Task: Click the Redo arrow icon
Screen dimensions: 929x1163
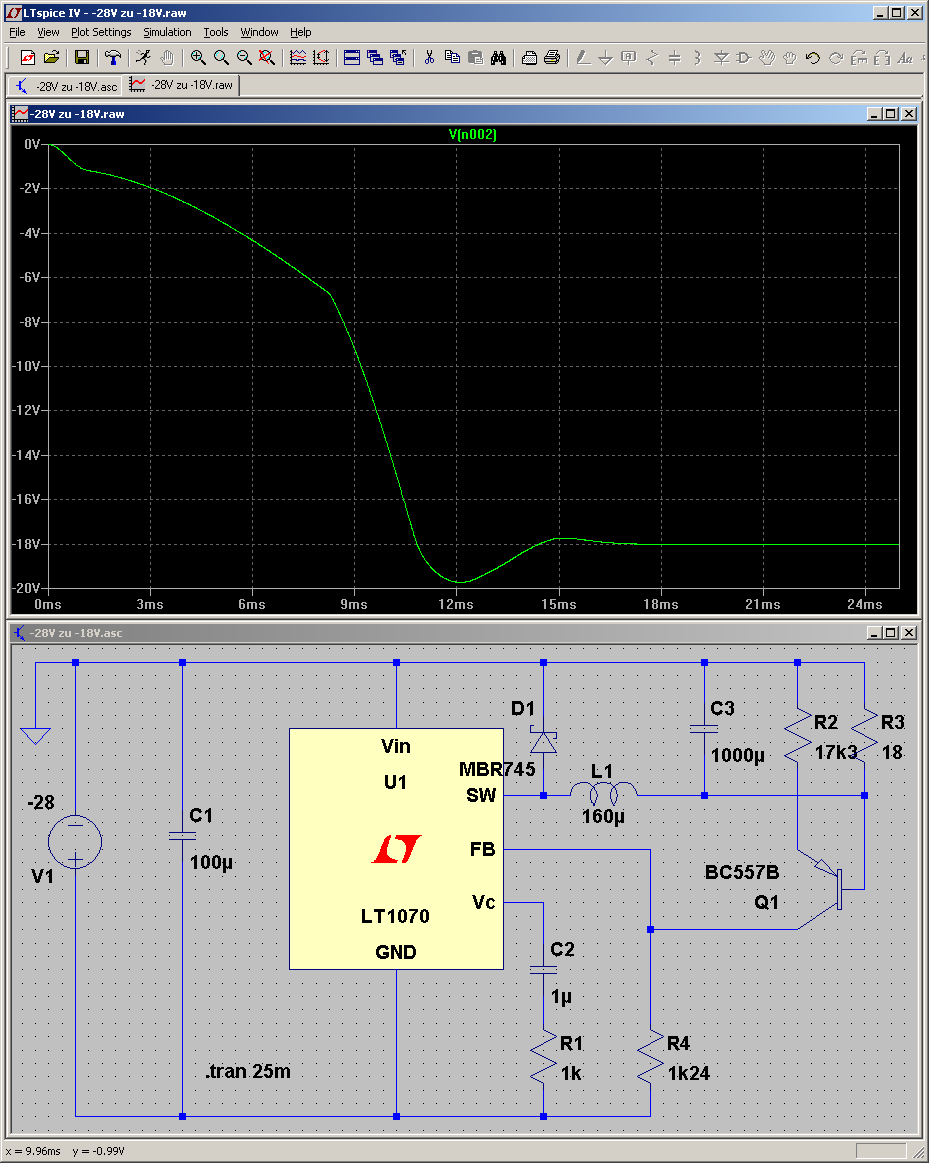Action: [836, 57]
